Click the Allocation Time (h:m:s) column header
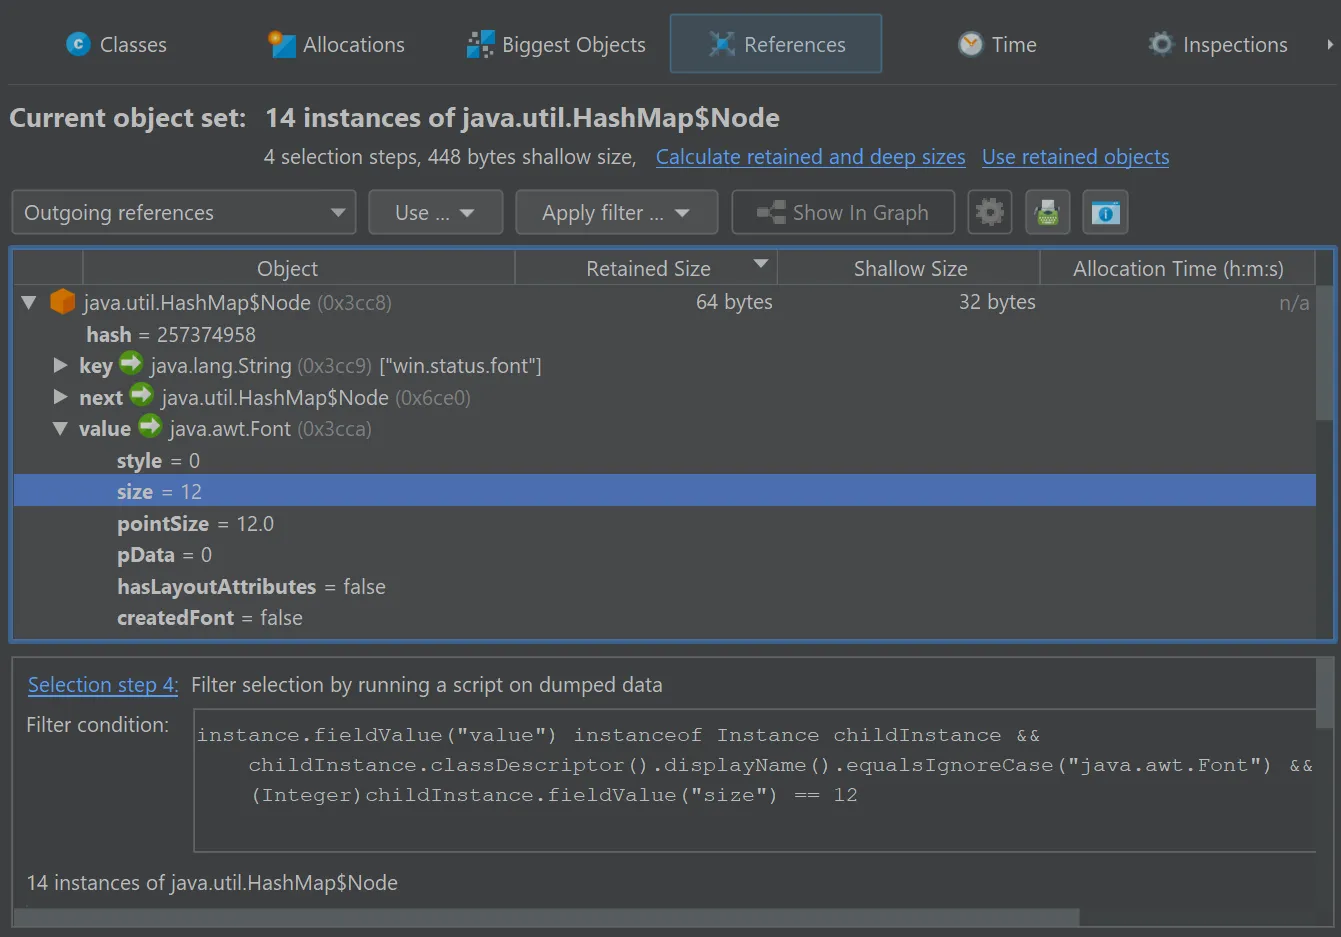Screen dimensions: 1341x937 (1178, 269)
